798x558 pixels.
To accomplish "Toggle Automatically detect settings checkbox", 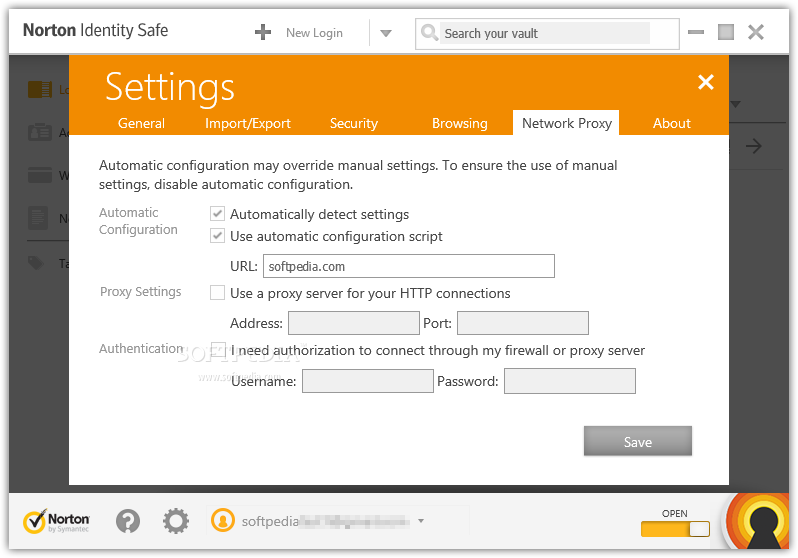I will pos(217,213).
